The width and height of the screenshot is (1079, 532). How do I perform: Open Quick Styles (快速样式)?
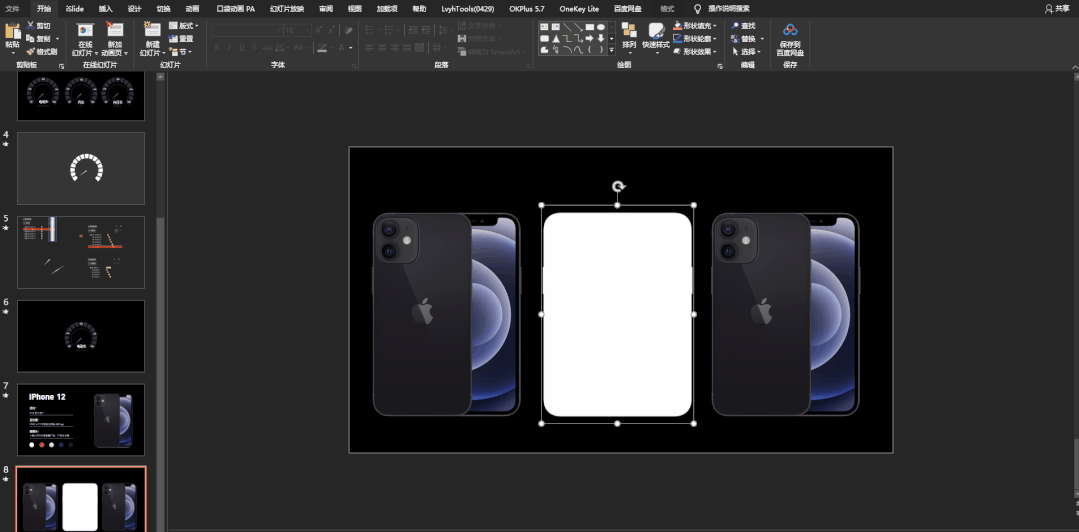pos(656,36)
